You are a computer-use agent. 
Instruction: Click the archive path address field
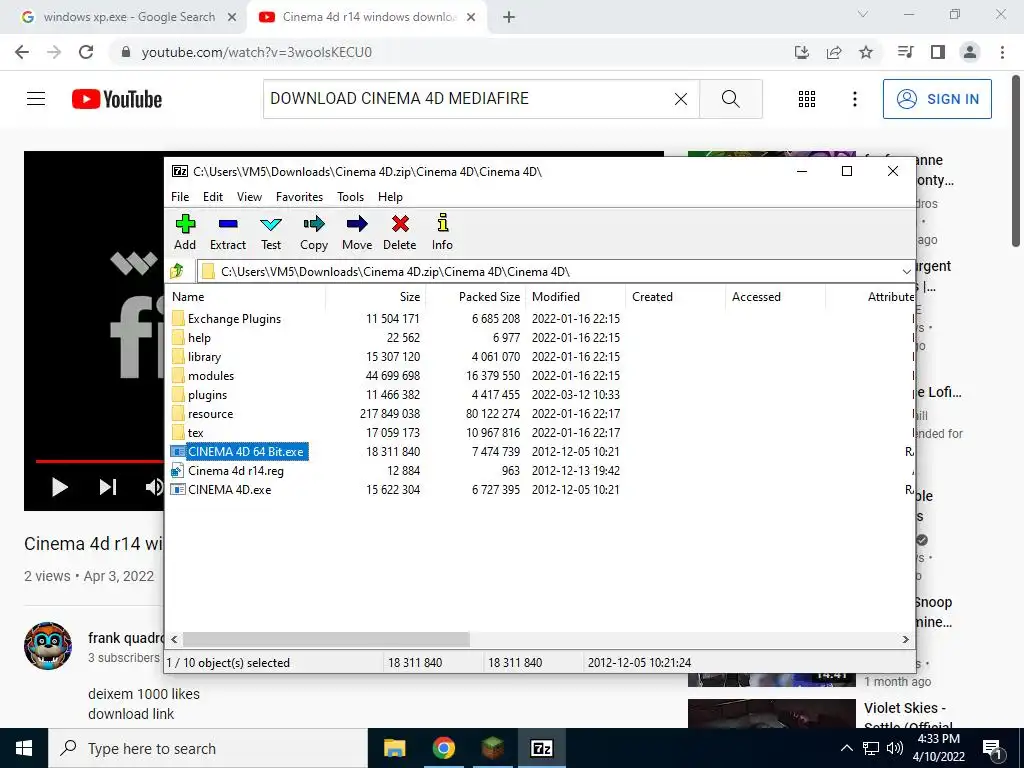(547, 271)
